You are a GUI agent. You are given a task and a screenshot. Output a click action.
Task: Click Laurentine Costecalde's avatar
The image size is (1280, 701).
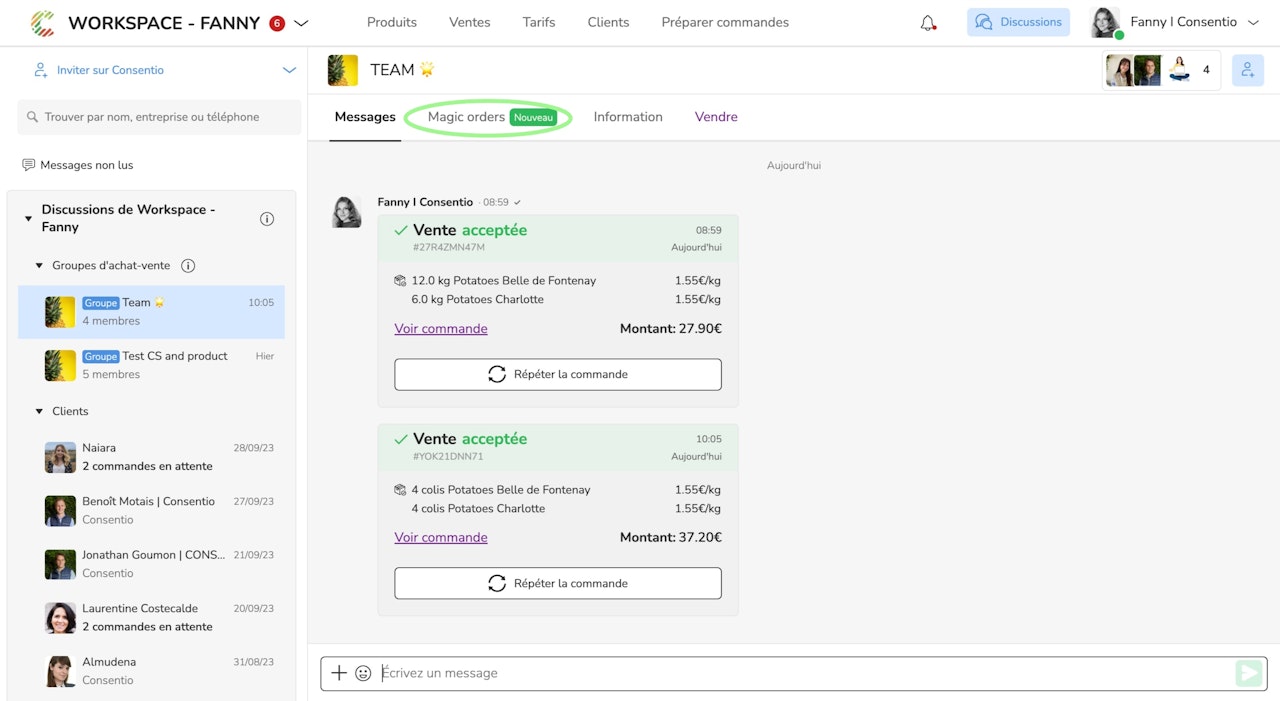(60, 617)
